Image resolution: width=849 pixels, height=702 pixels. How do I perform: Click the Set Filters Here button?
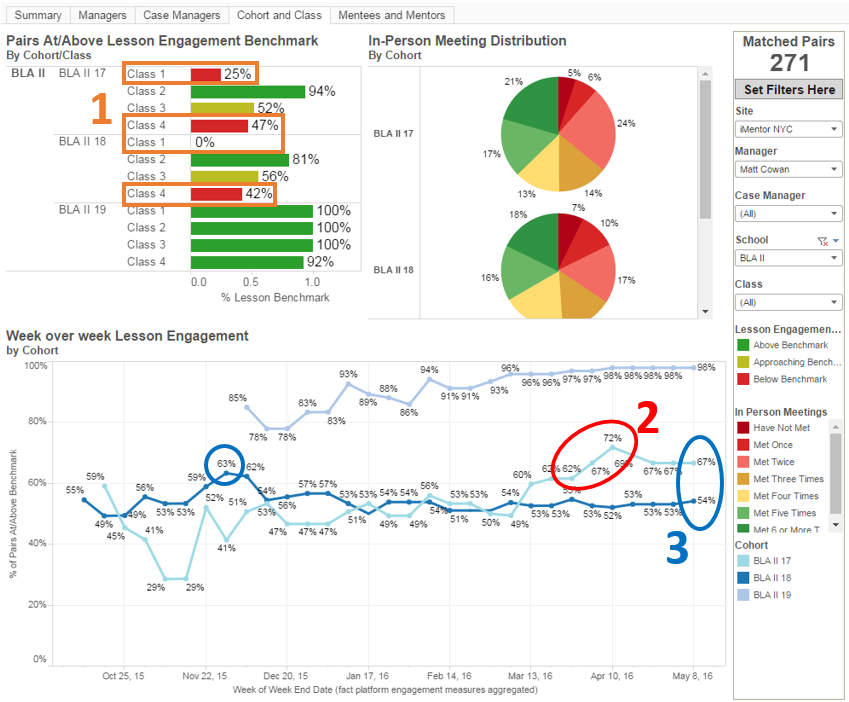point(789,89)
